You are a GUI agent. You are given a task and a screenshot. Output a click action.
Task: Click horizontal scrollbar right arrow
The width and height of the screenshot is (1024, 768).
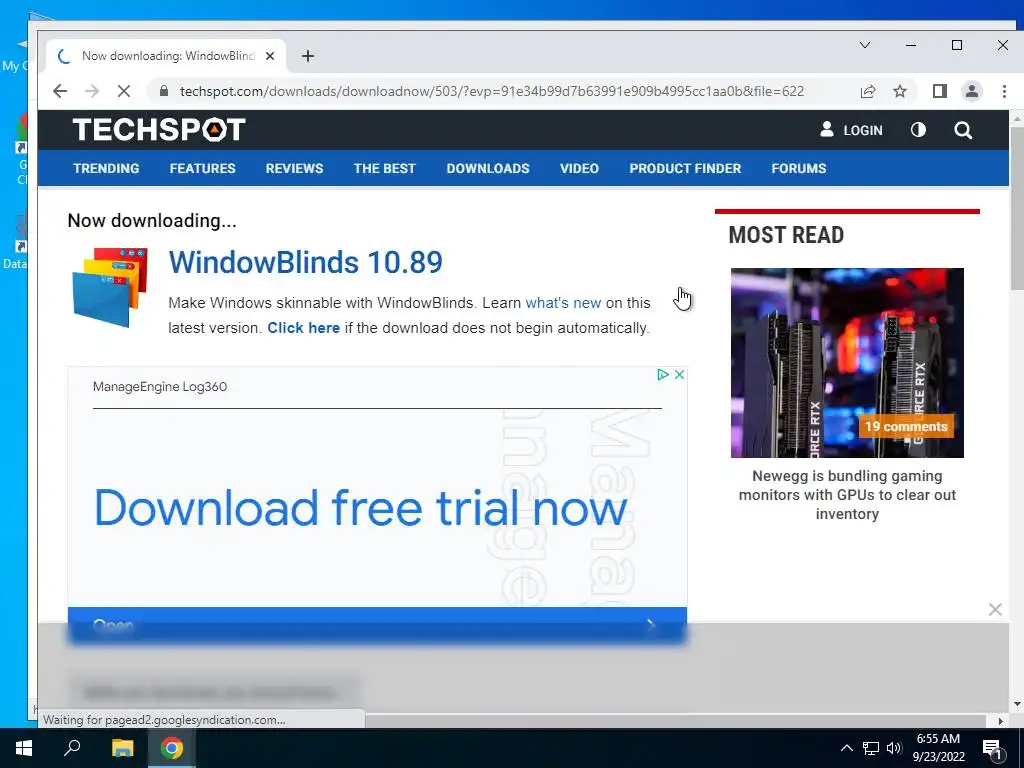pyautogui.click(x=1001, y=721)
